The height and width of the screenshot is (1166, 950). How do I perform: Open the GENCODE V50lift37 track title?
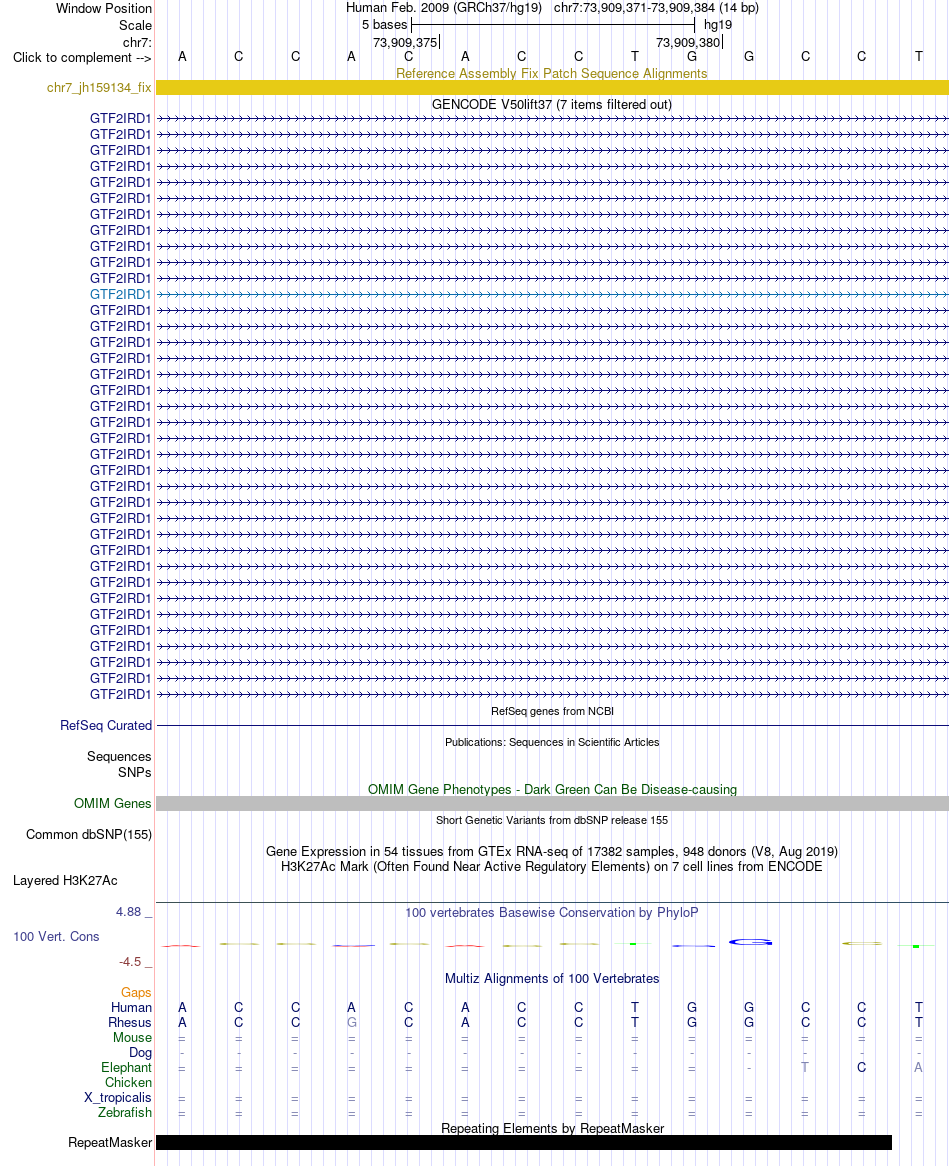coord(552,105)
